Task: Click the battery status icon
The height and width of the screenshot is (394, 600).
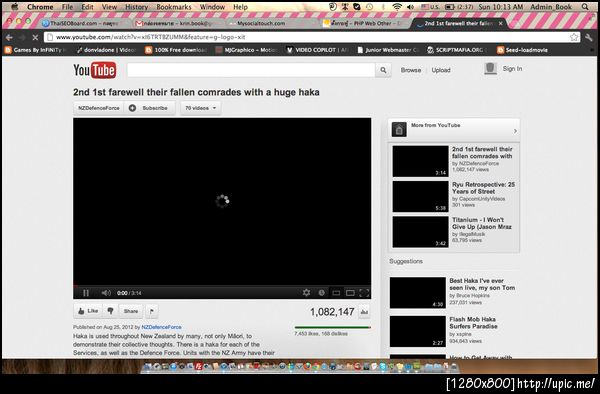Action: [x=450, y=7]
